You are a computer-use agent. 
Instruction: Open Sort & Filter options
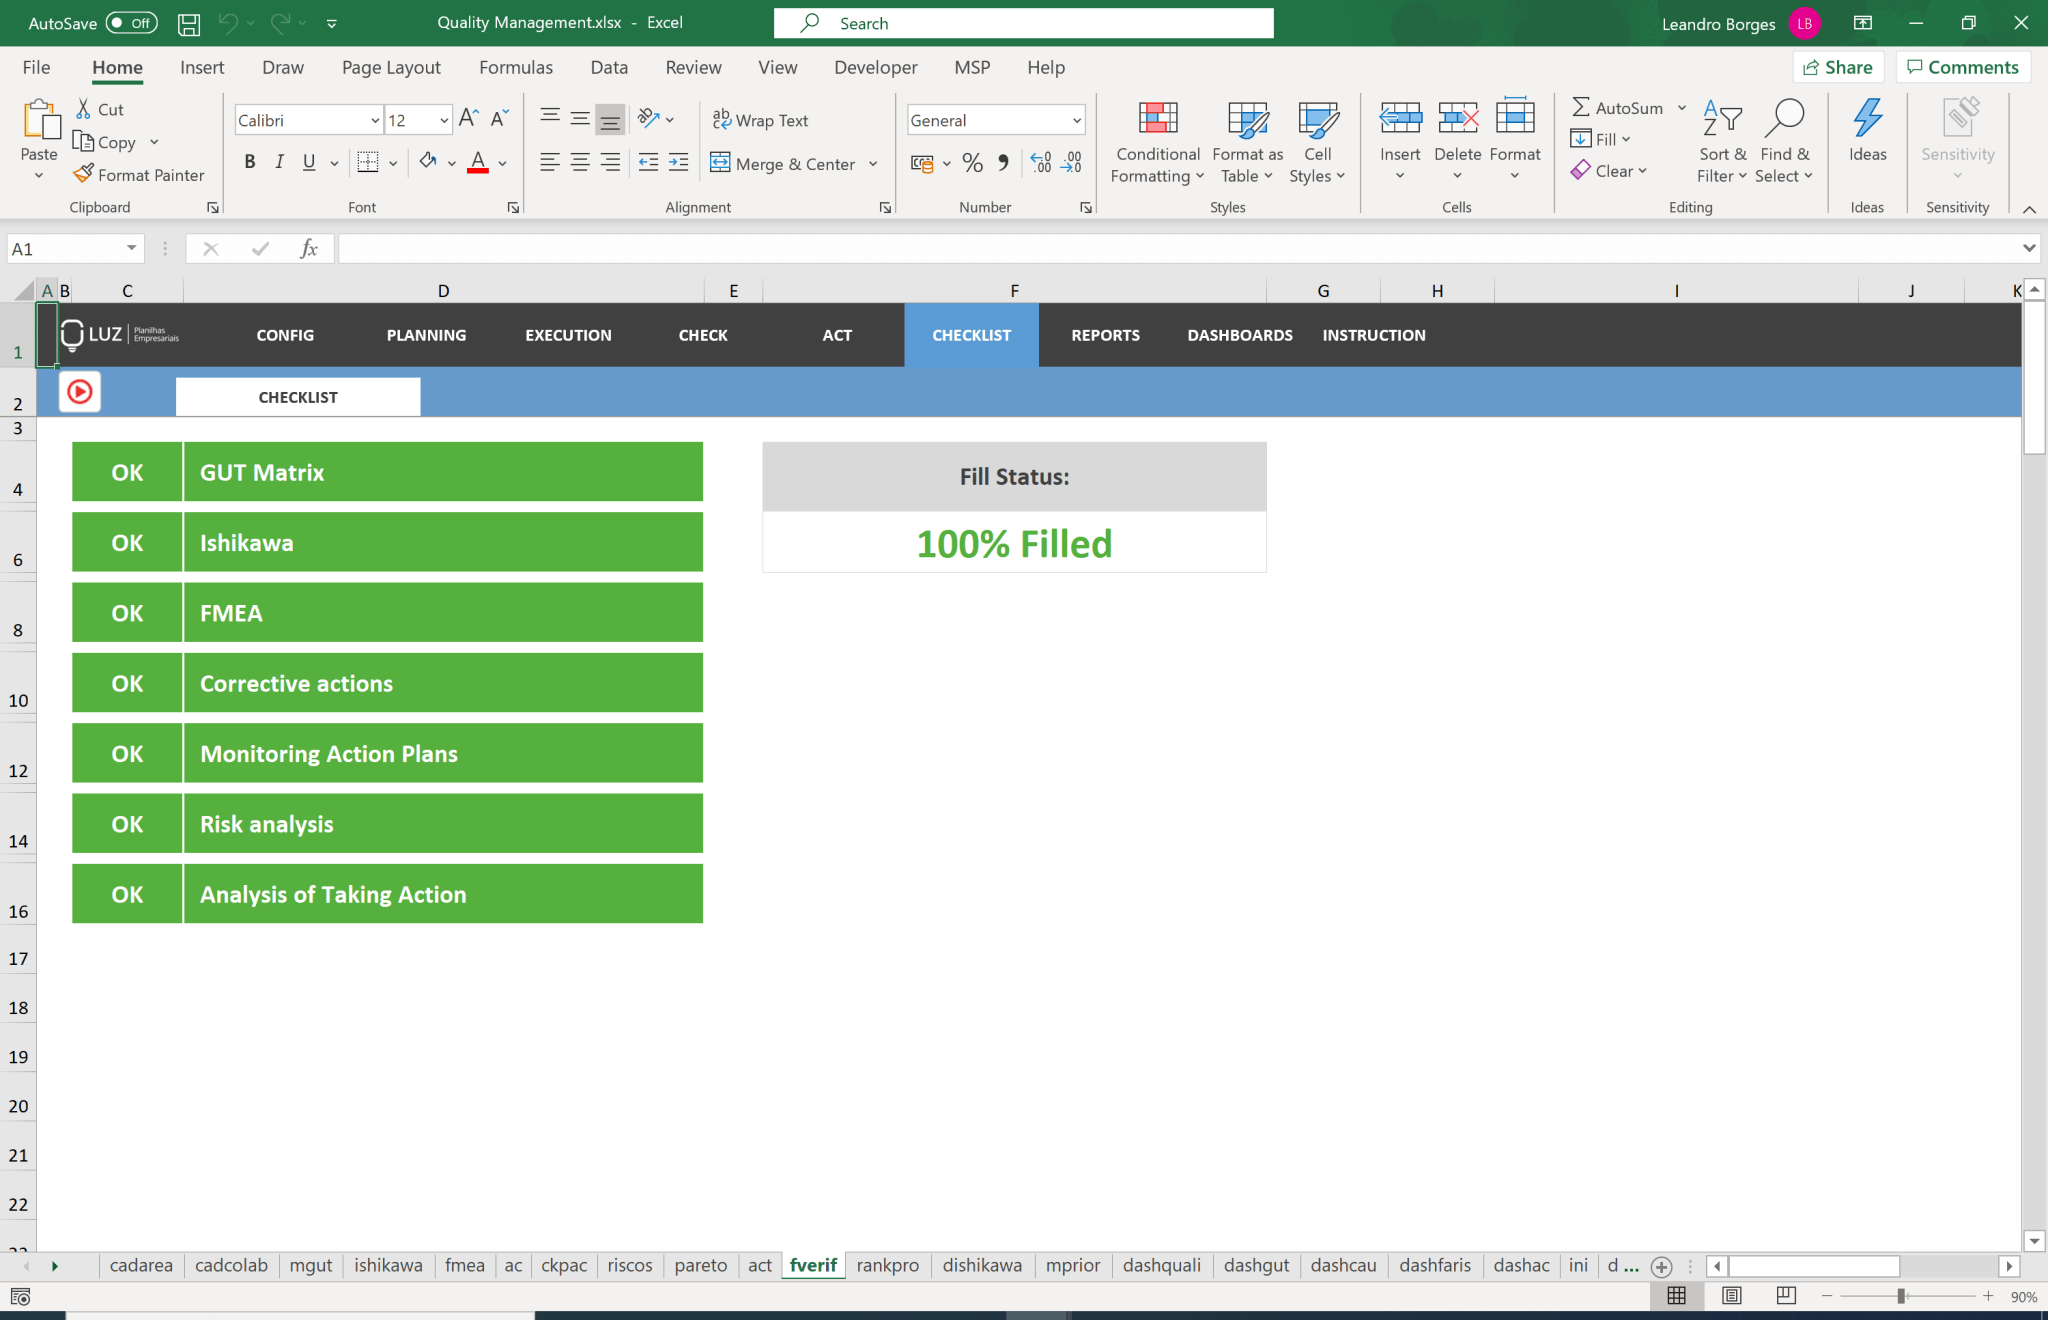pyautogui.click(x=1722, y=140)
